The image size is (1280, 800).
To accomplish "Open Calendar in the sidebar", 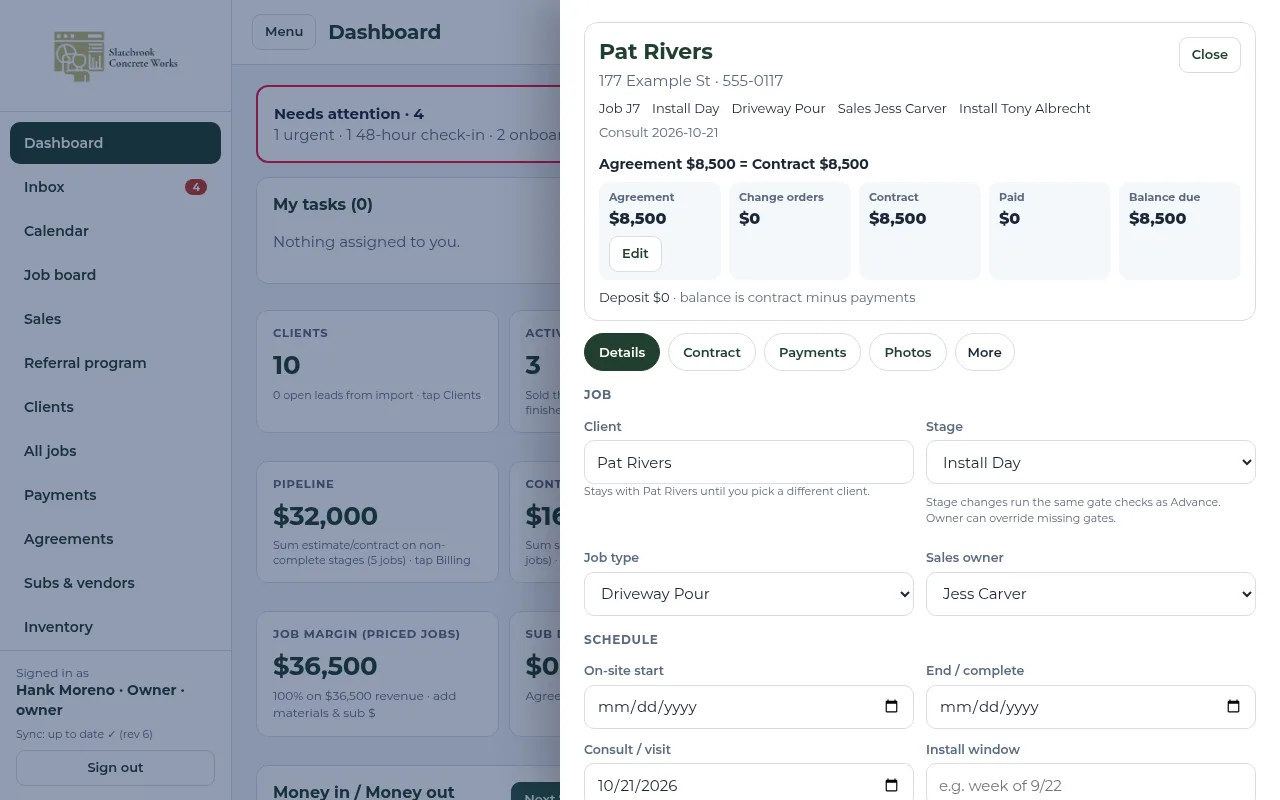I will [x=115, y=231].
